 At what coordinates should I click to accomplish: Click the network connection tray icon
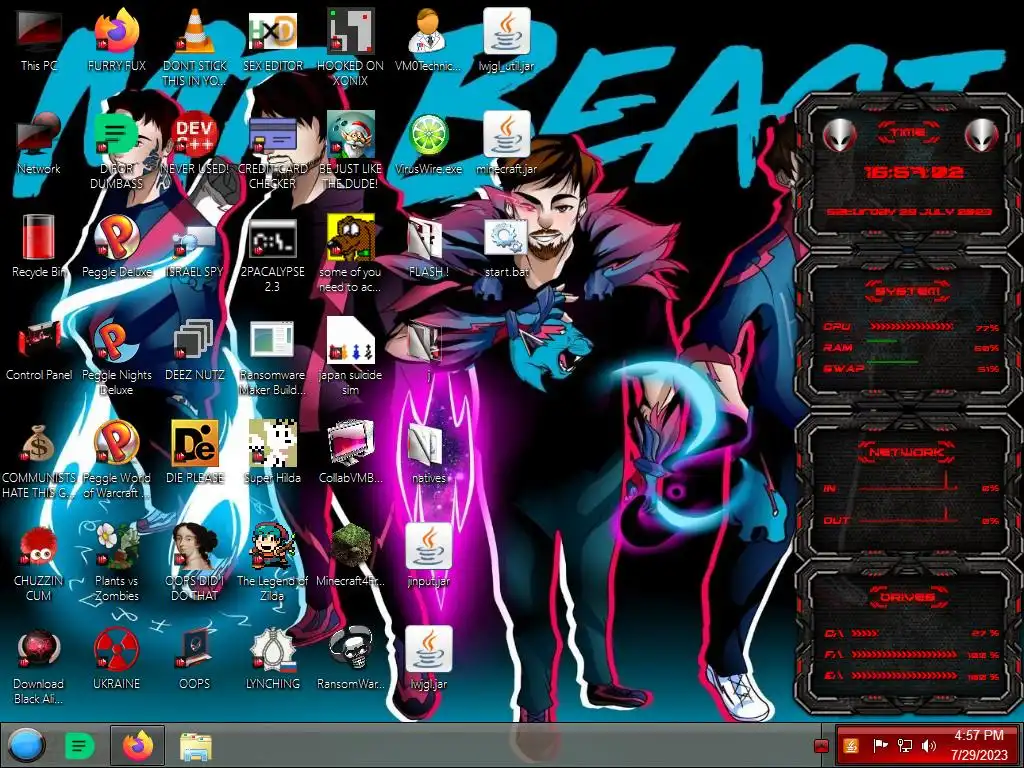905,745
